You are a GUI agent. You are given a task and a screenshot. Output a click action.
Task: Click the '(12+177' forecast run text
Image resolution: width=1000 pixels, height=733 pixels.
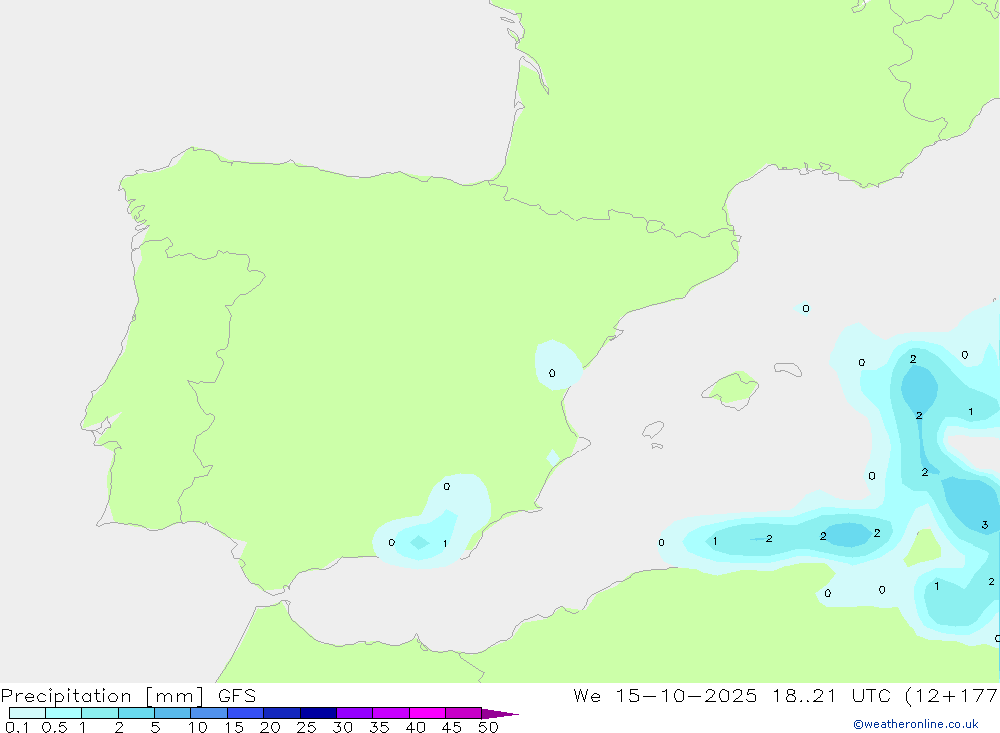point(952,695)
